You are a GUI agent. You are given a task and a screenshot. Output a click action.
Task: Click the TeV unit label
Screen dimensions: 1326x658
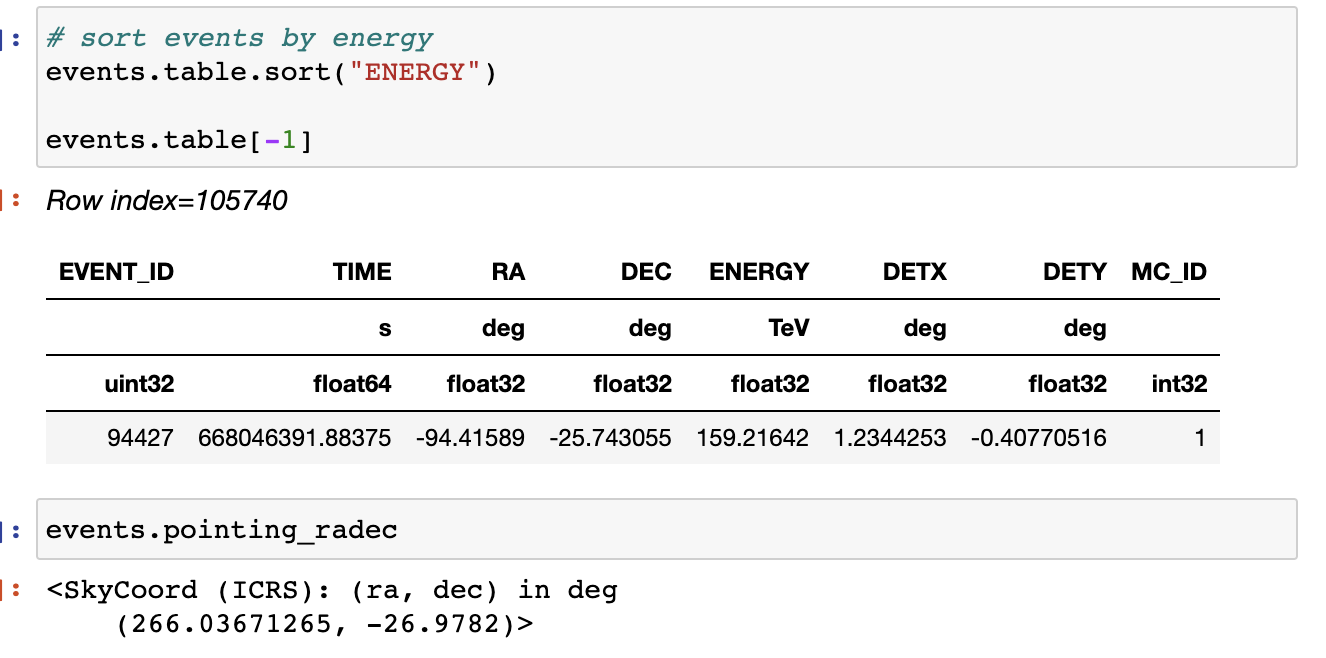(787, 328)
